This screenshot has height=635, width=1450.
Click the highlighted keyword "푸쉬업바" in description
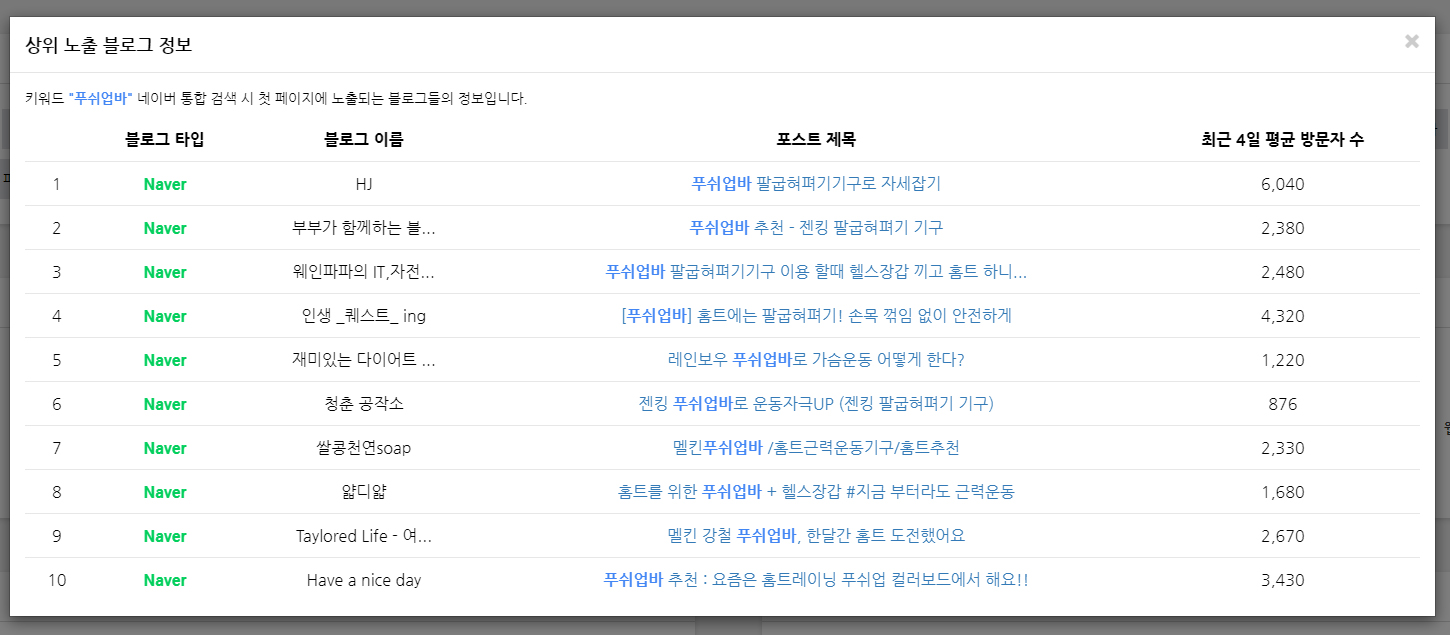(x=101, y=98)
